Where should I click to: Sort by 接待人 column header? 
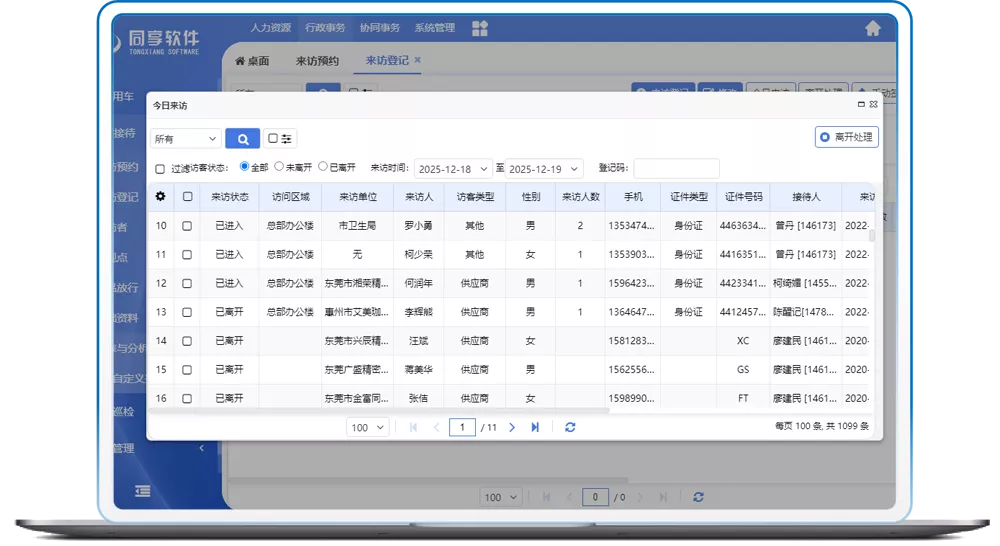click(x=806, y=196)
